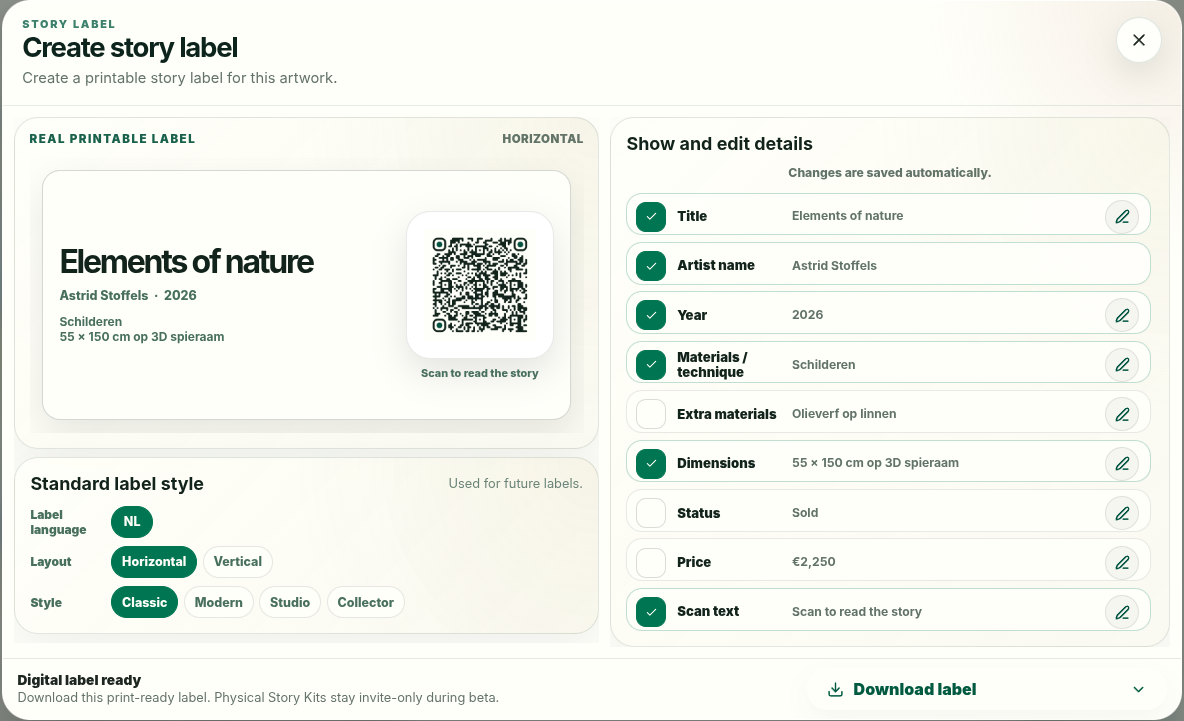Click the '€2,250' price value
This screenshot has width=1184, height=721.
[813, 562]
